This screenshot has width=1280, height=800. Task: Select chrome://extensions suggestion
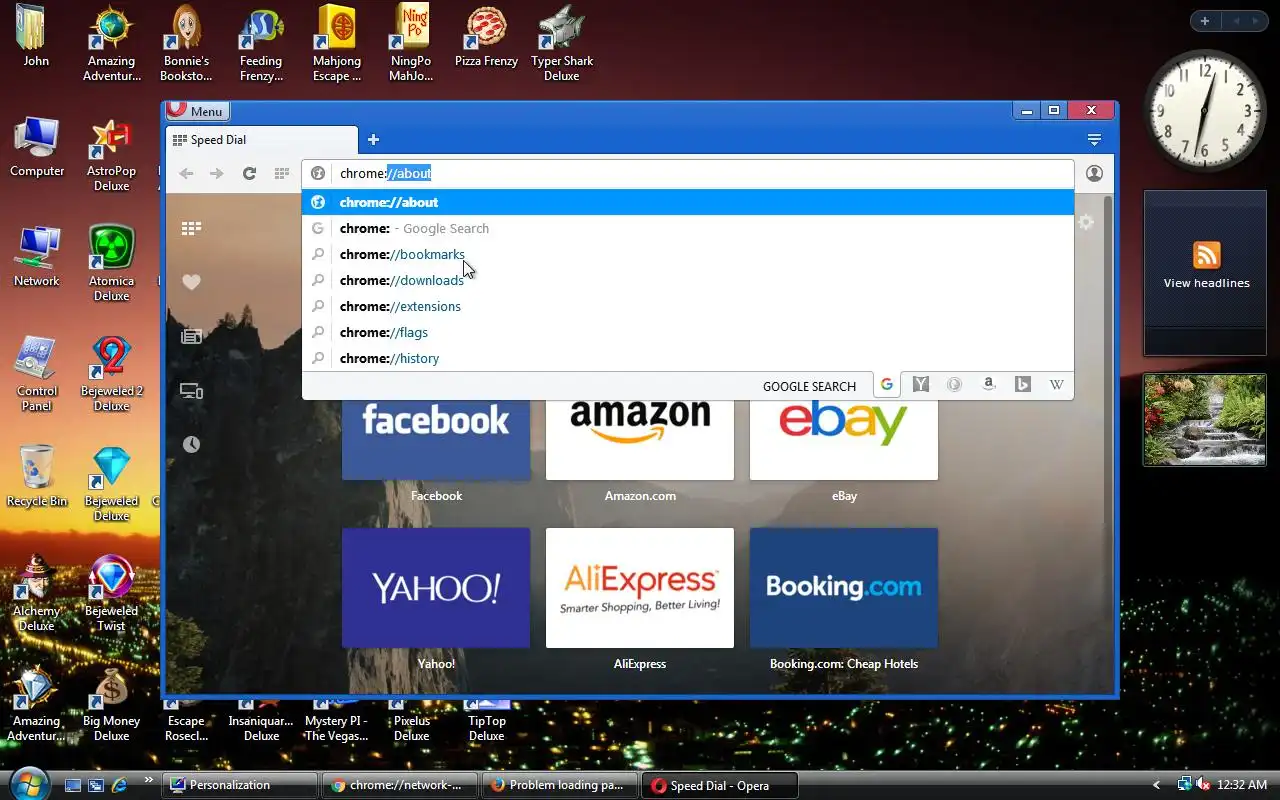(688, 306)
